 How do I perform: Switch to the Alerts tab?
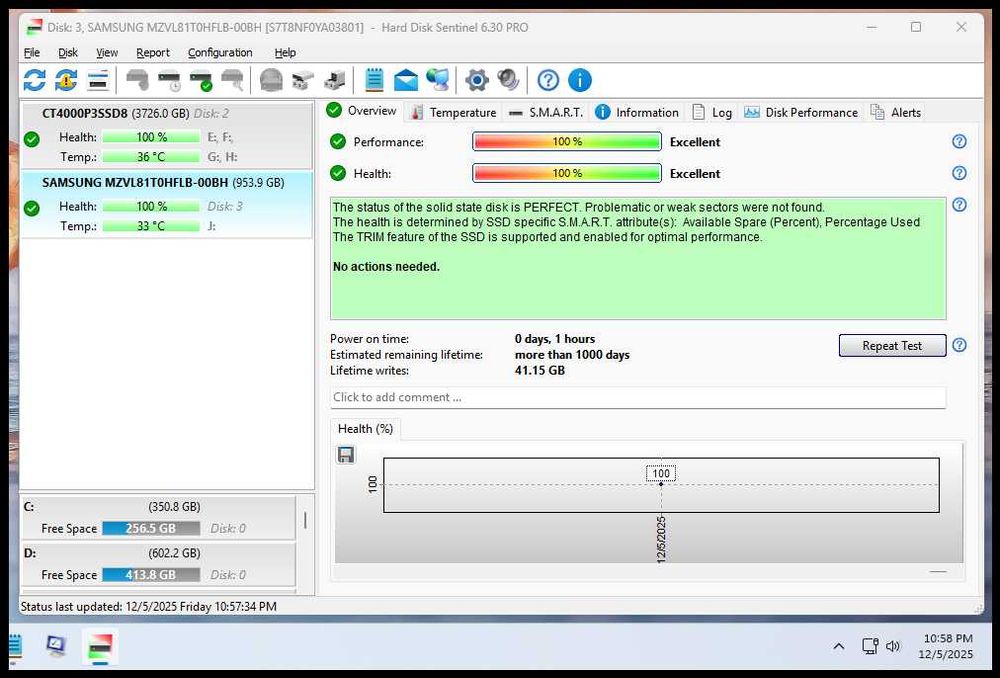895,112
